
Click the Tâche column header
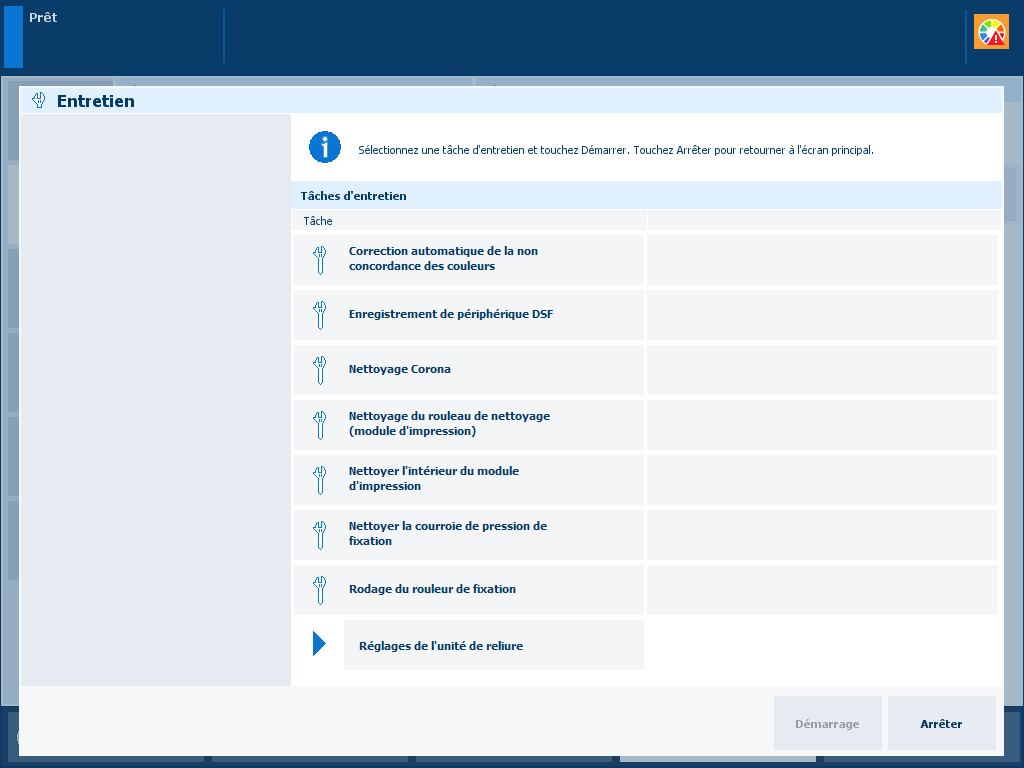(x=318, y=221)
